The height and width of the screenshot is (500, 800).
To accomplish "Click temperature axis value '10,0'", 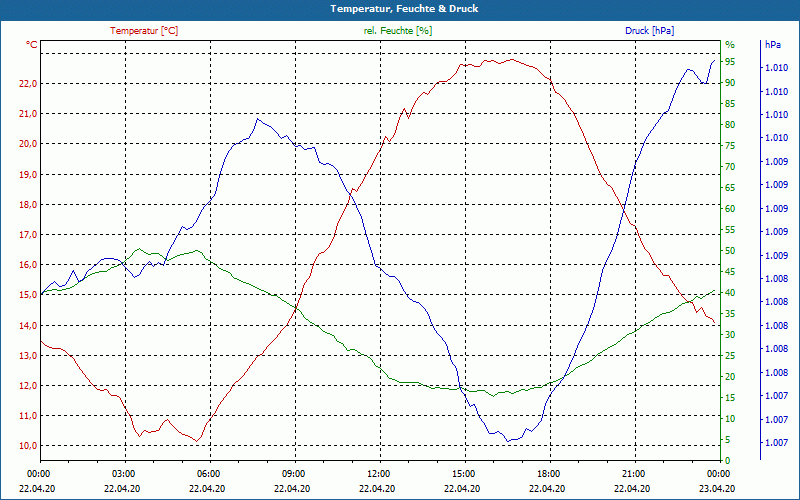I will coord(28,446).
